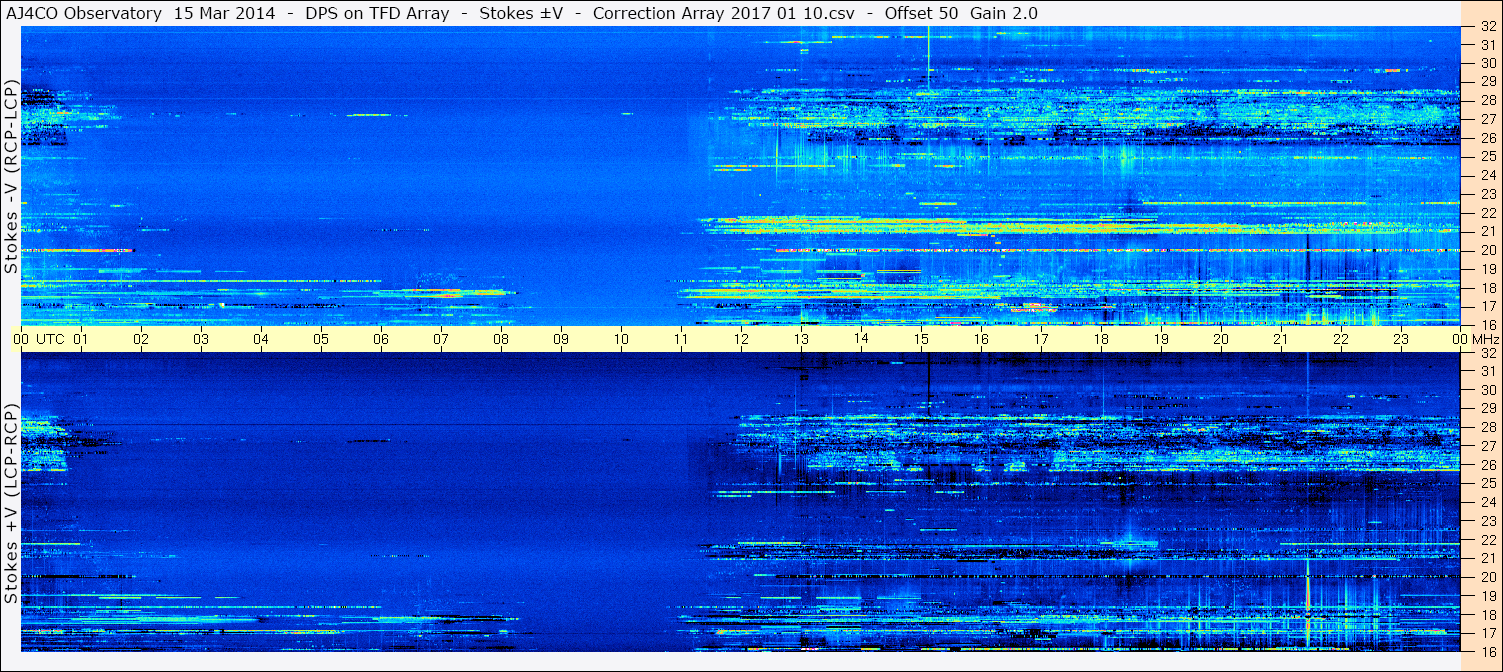Click 30 MHz on Stokes -V frequency scale
Viewport: 1503px width, 672px height.
point(1488,63)
